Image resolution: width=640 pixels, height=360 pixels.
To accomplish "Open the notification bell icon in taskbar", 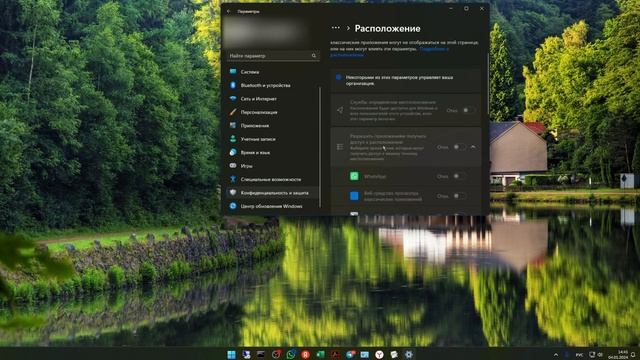I will [634, 355].
